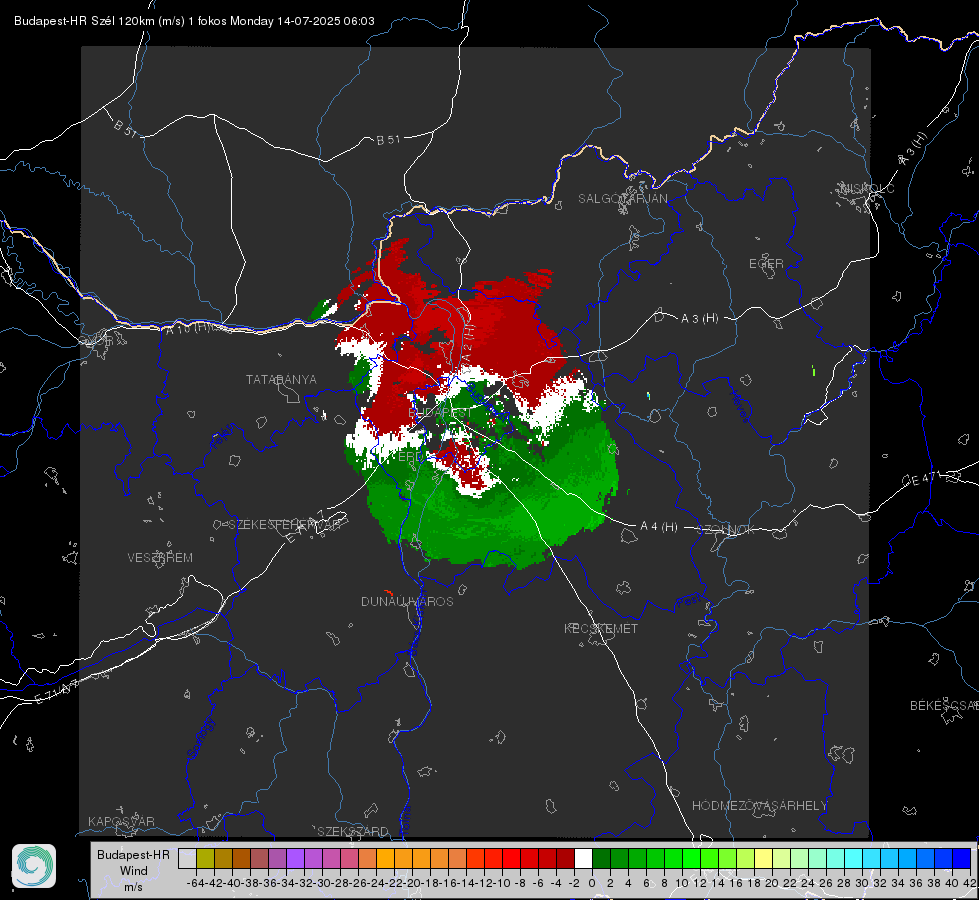
Task: Click the 'TATABÁNYA' city label
Action: pos(281,379)
